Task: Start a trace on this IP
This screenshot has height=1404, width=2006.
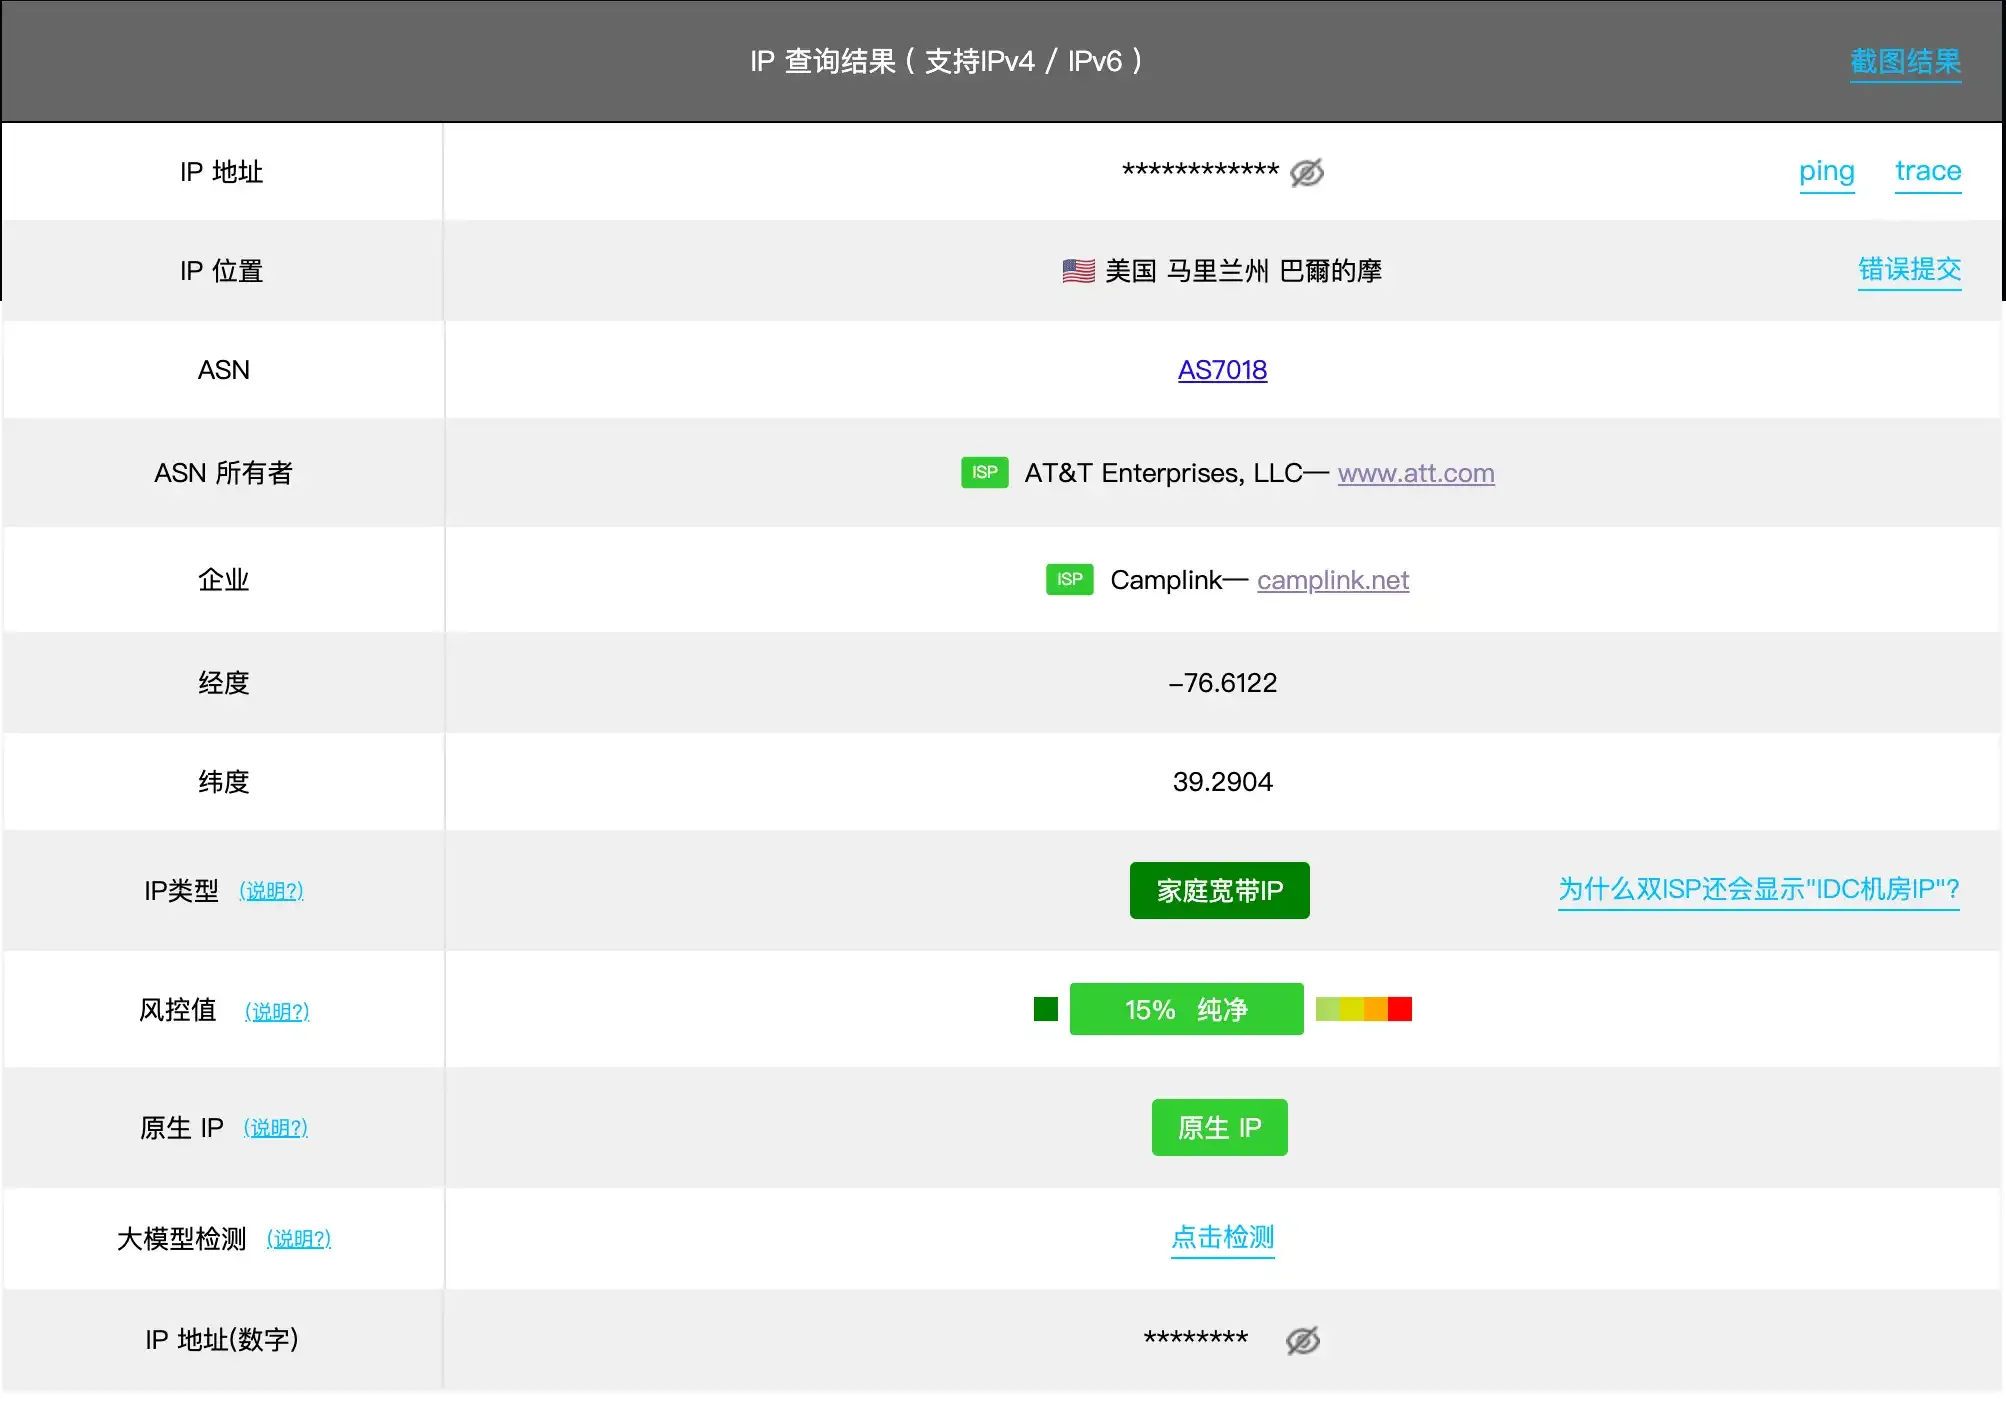Action: click(x=1928, y=171)
